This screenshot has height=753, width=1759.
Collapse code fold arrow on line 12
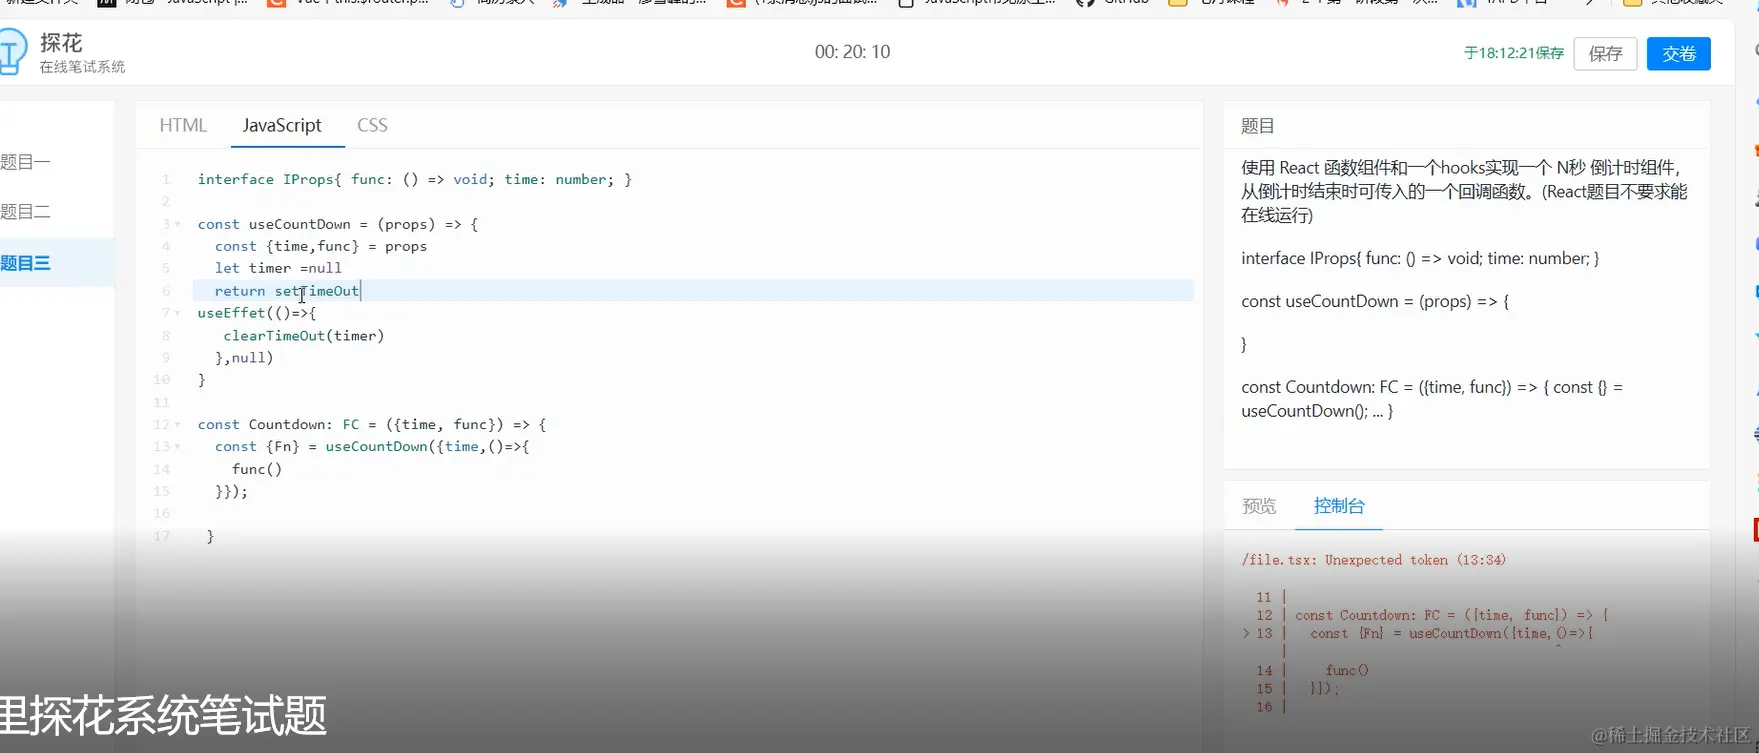coord(178,424)
